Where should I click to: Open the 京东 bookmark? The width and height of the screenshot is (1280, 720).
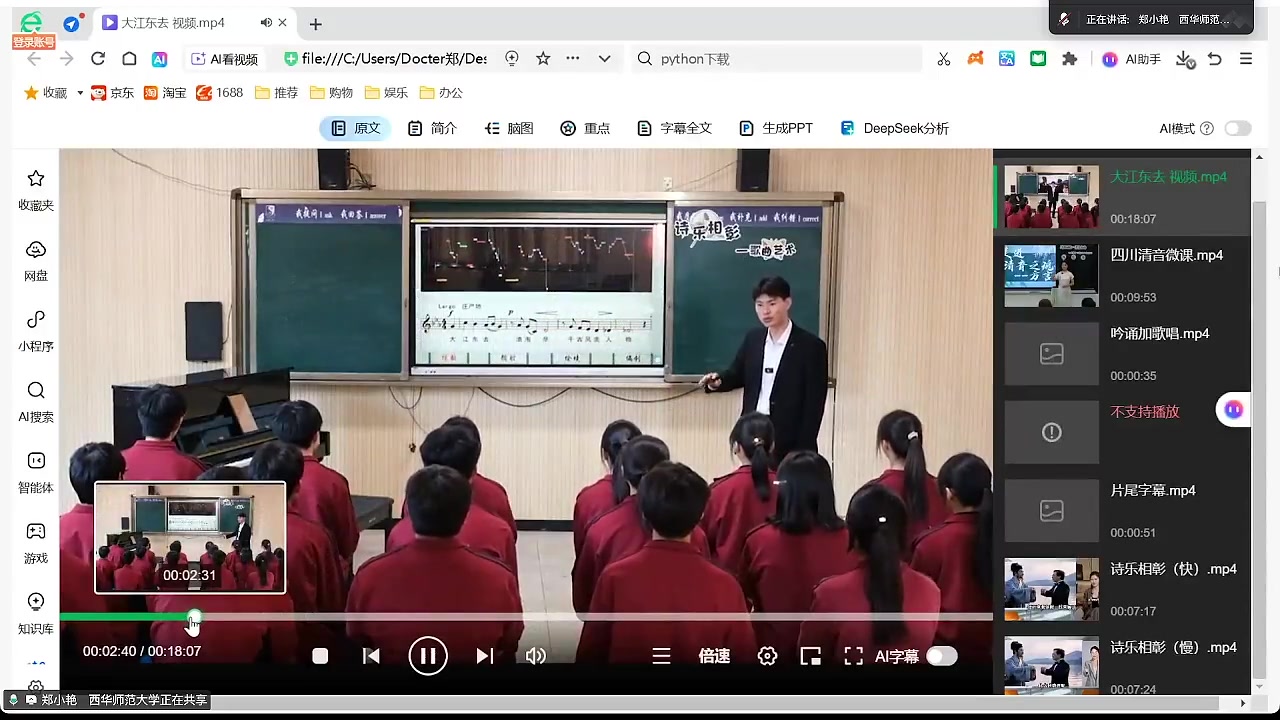[112, 93]
